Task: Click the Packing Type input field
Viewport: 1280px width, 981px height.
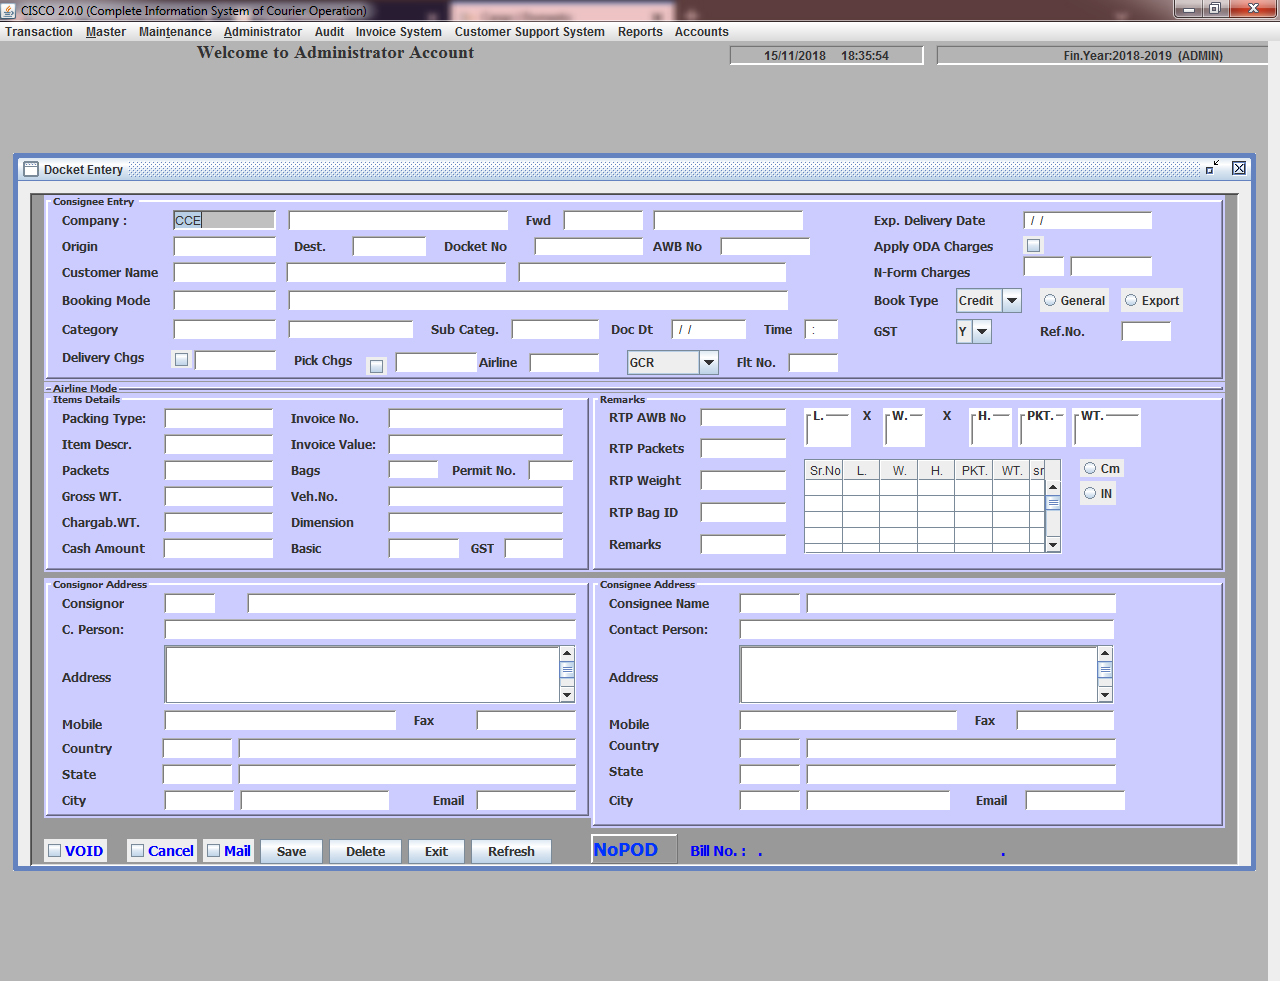Action: coord(219,418)
